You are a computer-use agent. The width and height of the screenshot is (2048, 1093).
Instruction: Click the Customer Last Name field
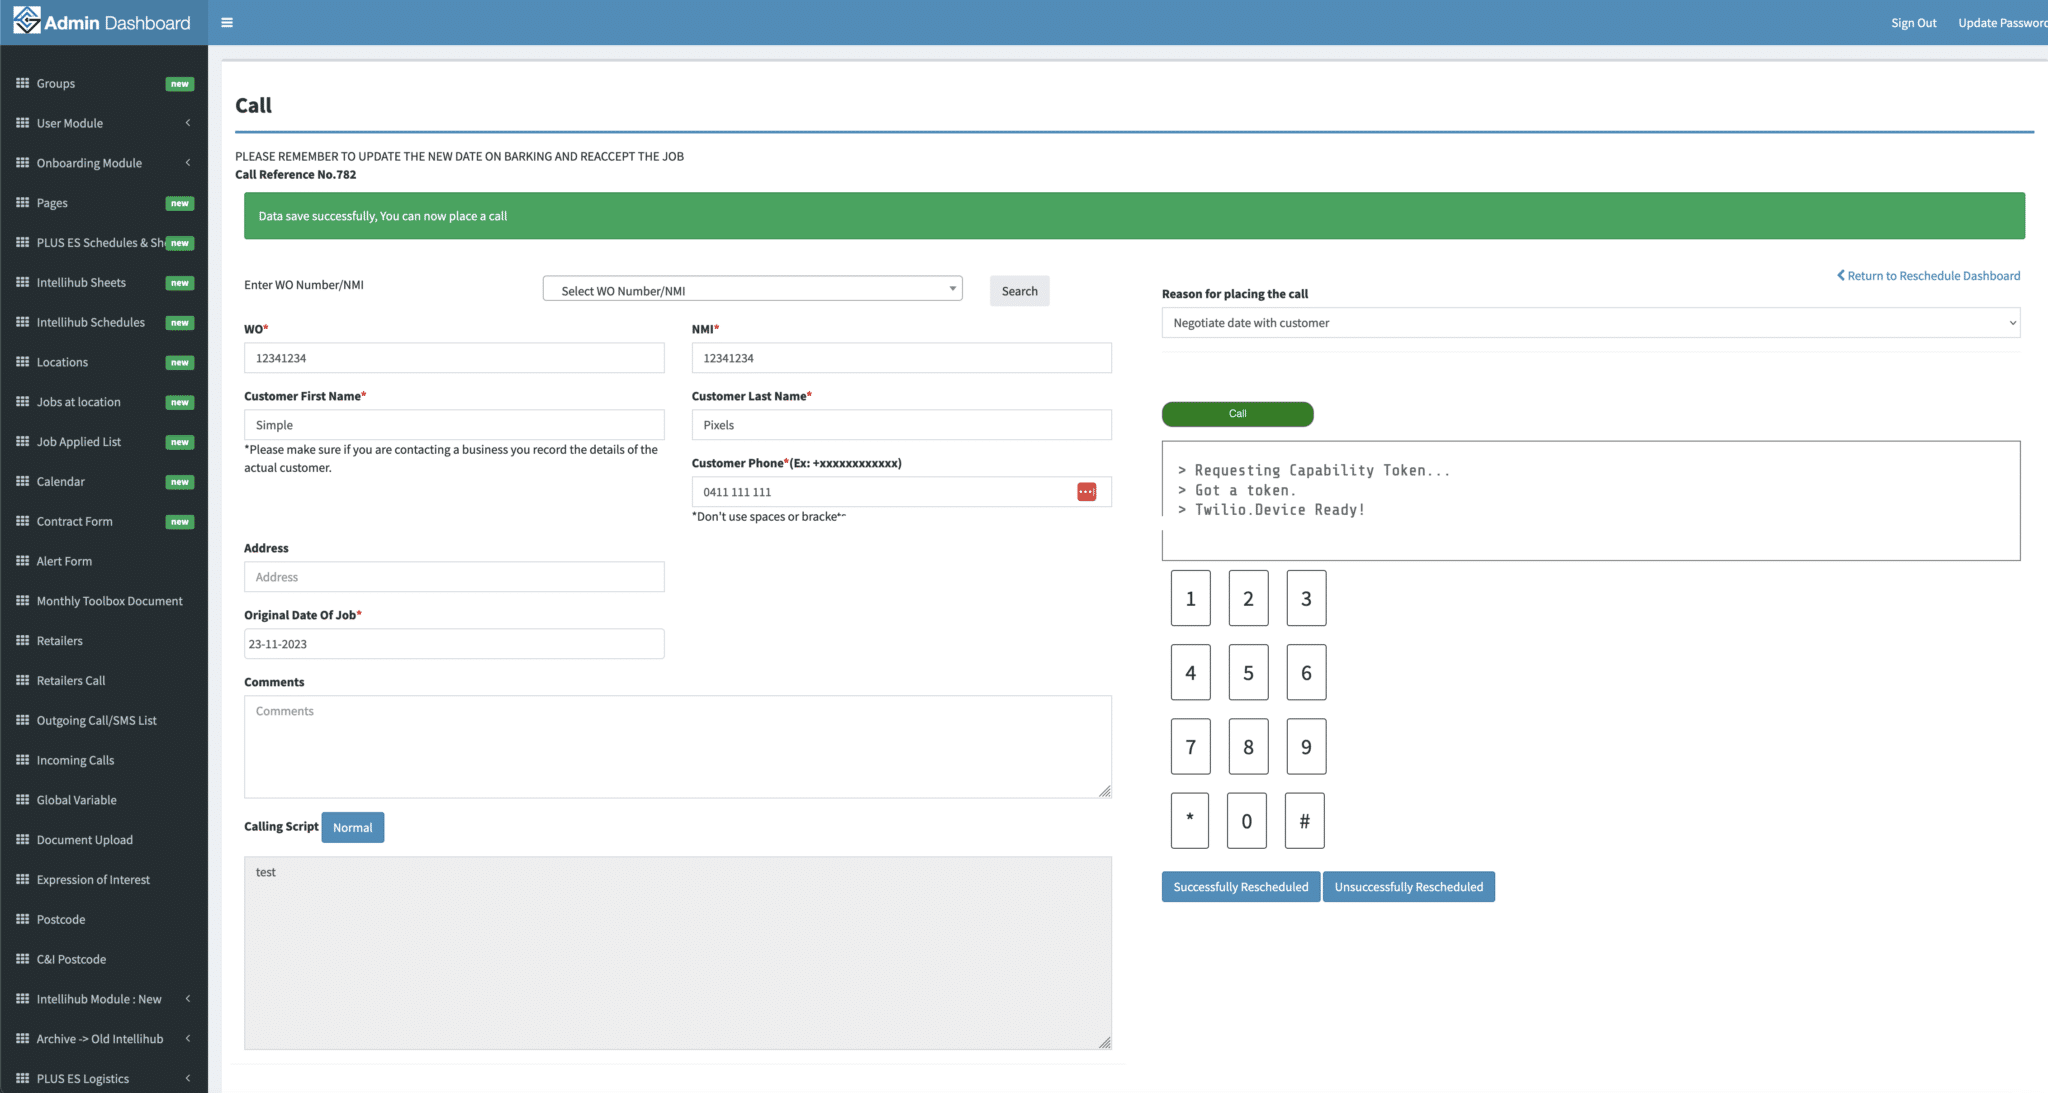click(x=901, y=425)
